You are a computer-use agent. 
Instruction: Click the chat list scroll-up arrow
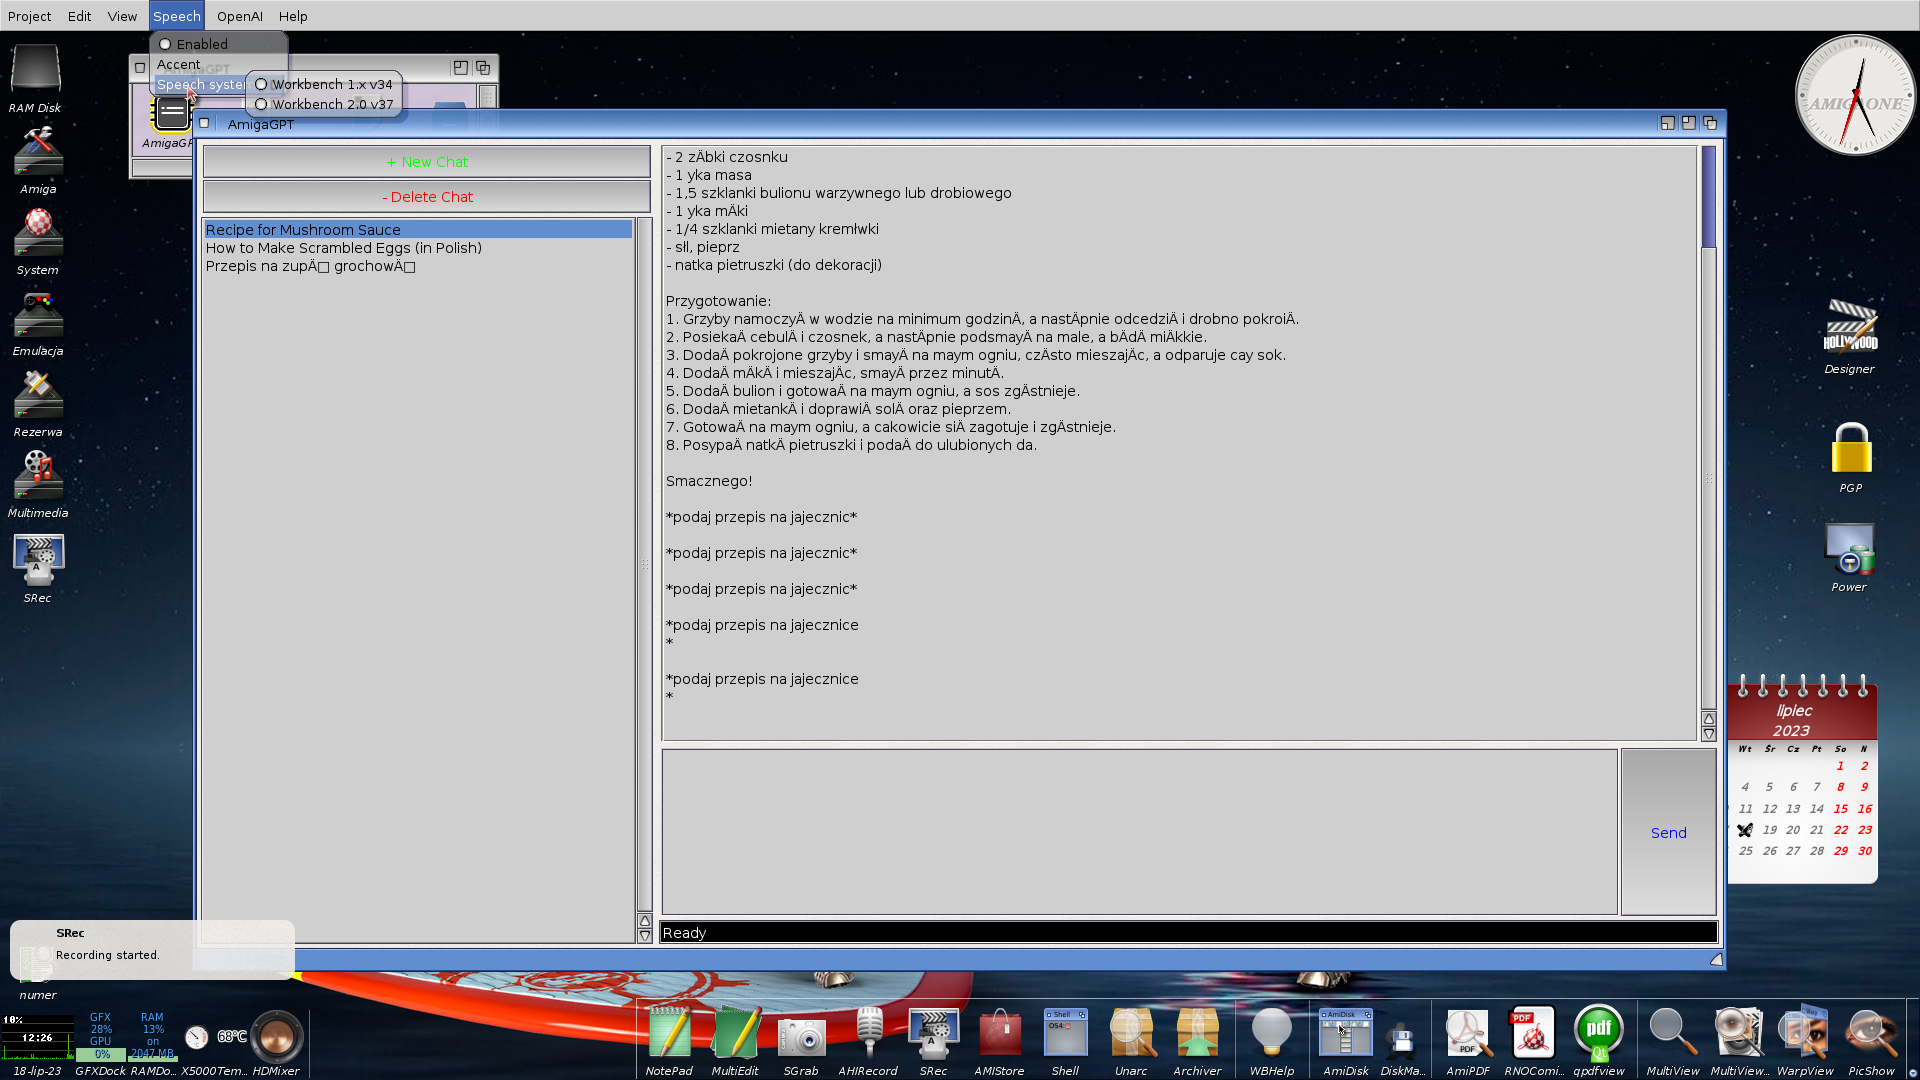645,921
